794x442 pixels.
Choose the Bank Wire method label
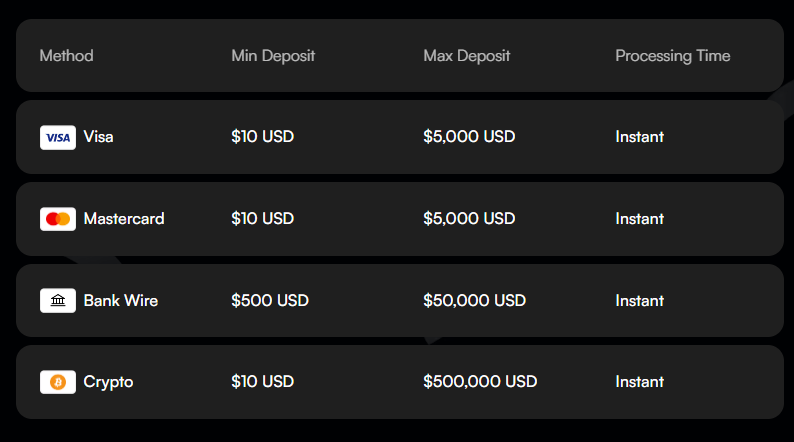coord(120,301)
